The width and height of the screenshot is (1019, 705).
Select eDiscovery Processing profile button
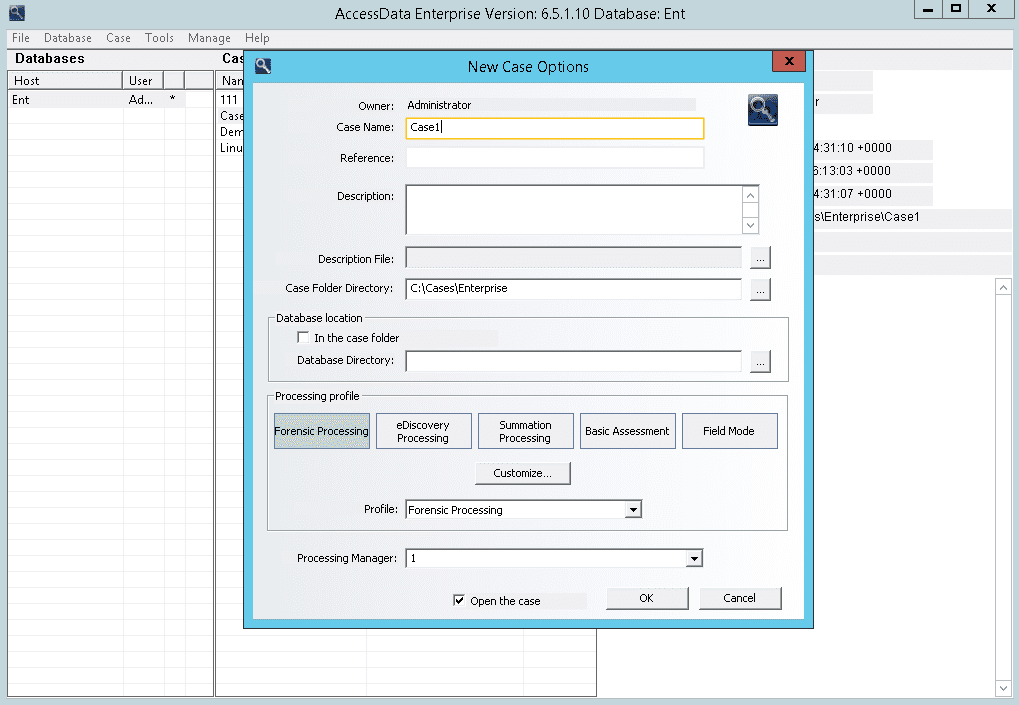pos(424,431)
